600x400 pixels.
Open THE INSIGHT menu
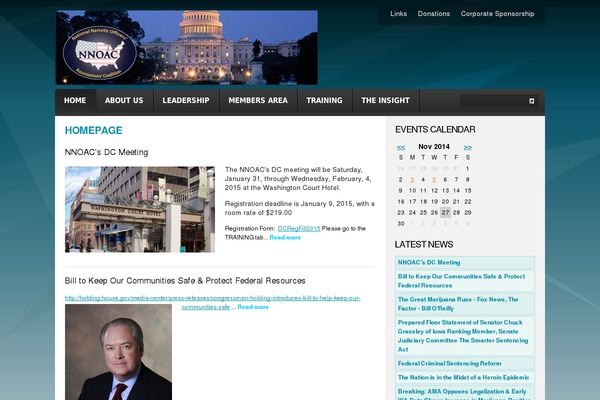pos(385,101)
